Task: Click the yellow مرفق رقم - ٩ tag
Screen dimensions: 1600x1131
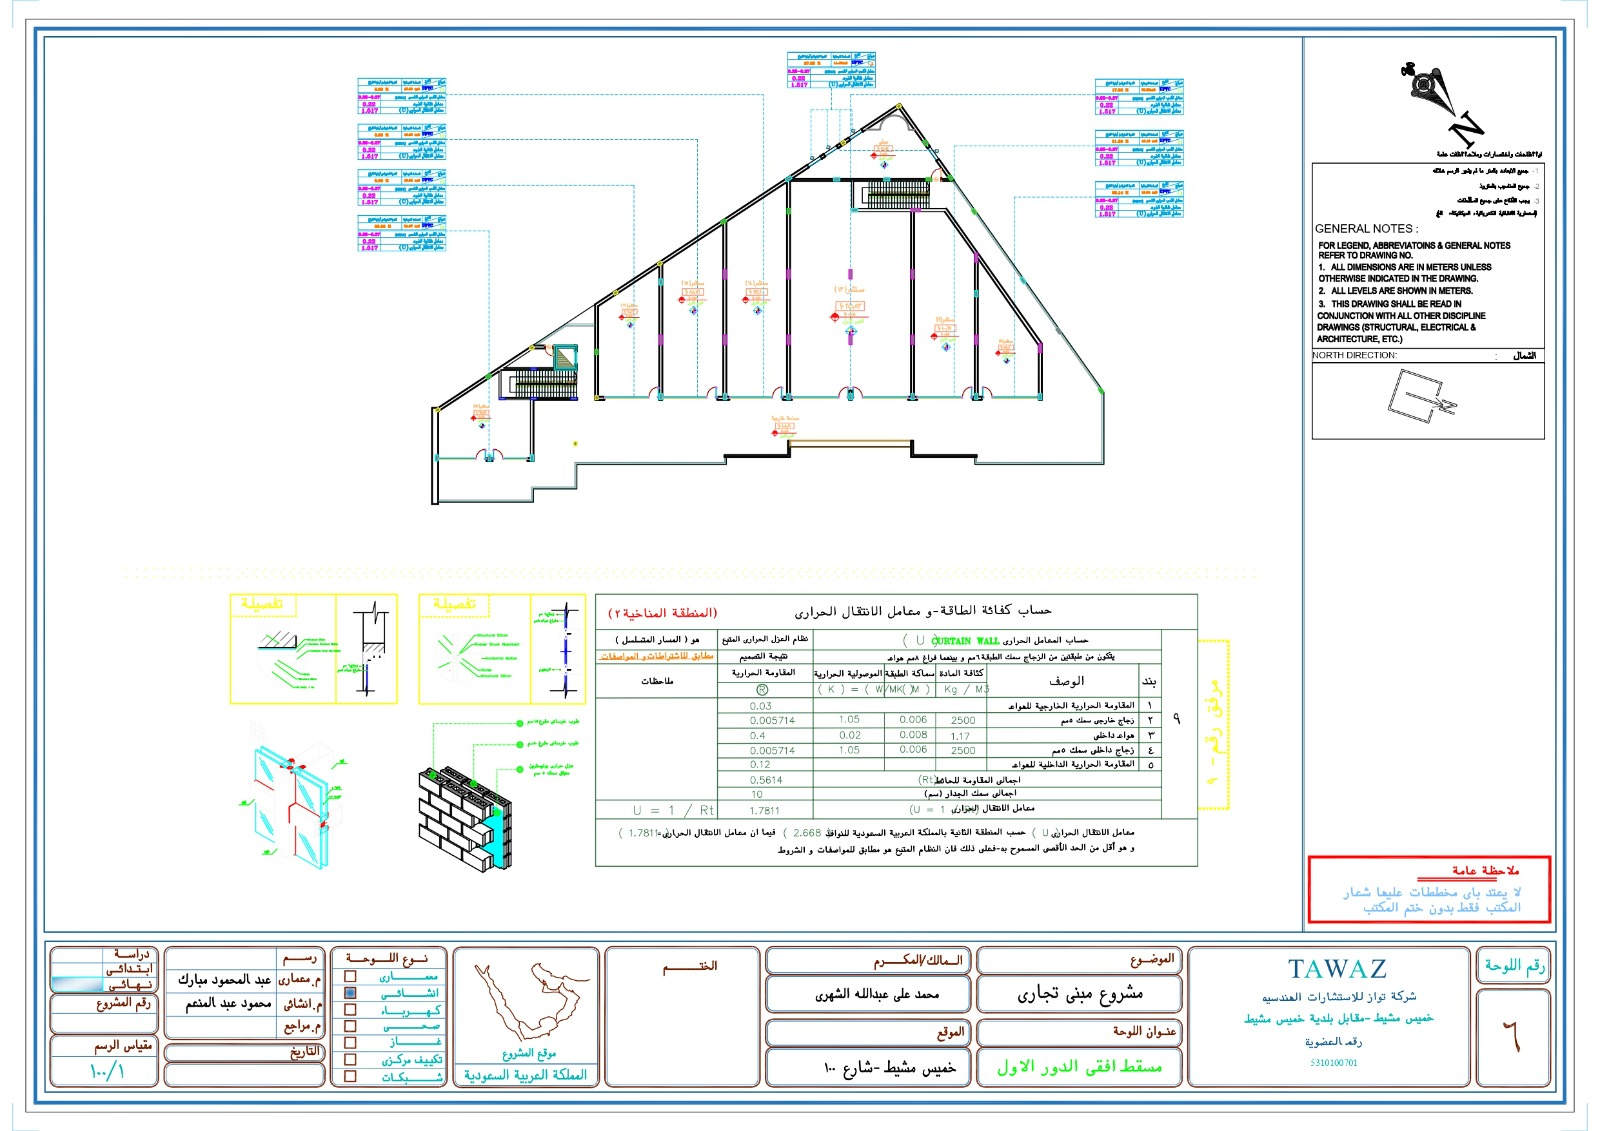Action: [1213, 726]
